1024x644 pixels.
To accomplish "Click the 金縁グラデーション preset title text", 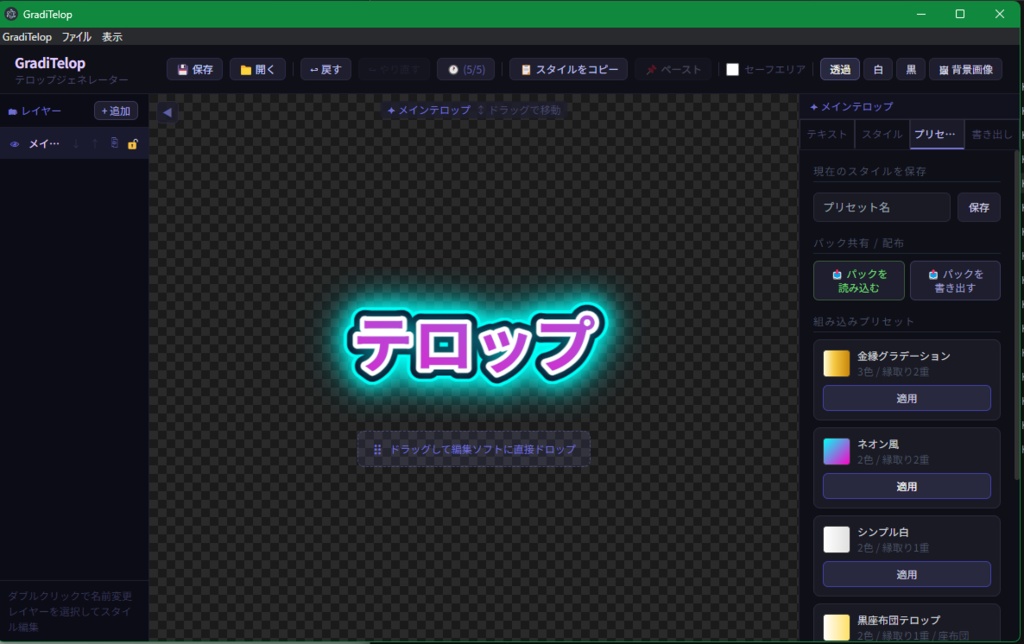I will [903, 356].
